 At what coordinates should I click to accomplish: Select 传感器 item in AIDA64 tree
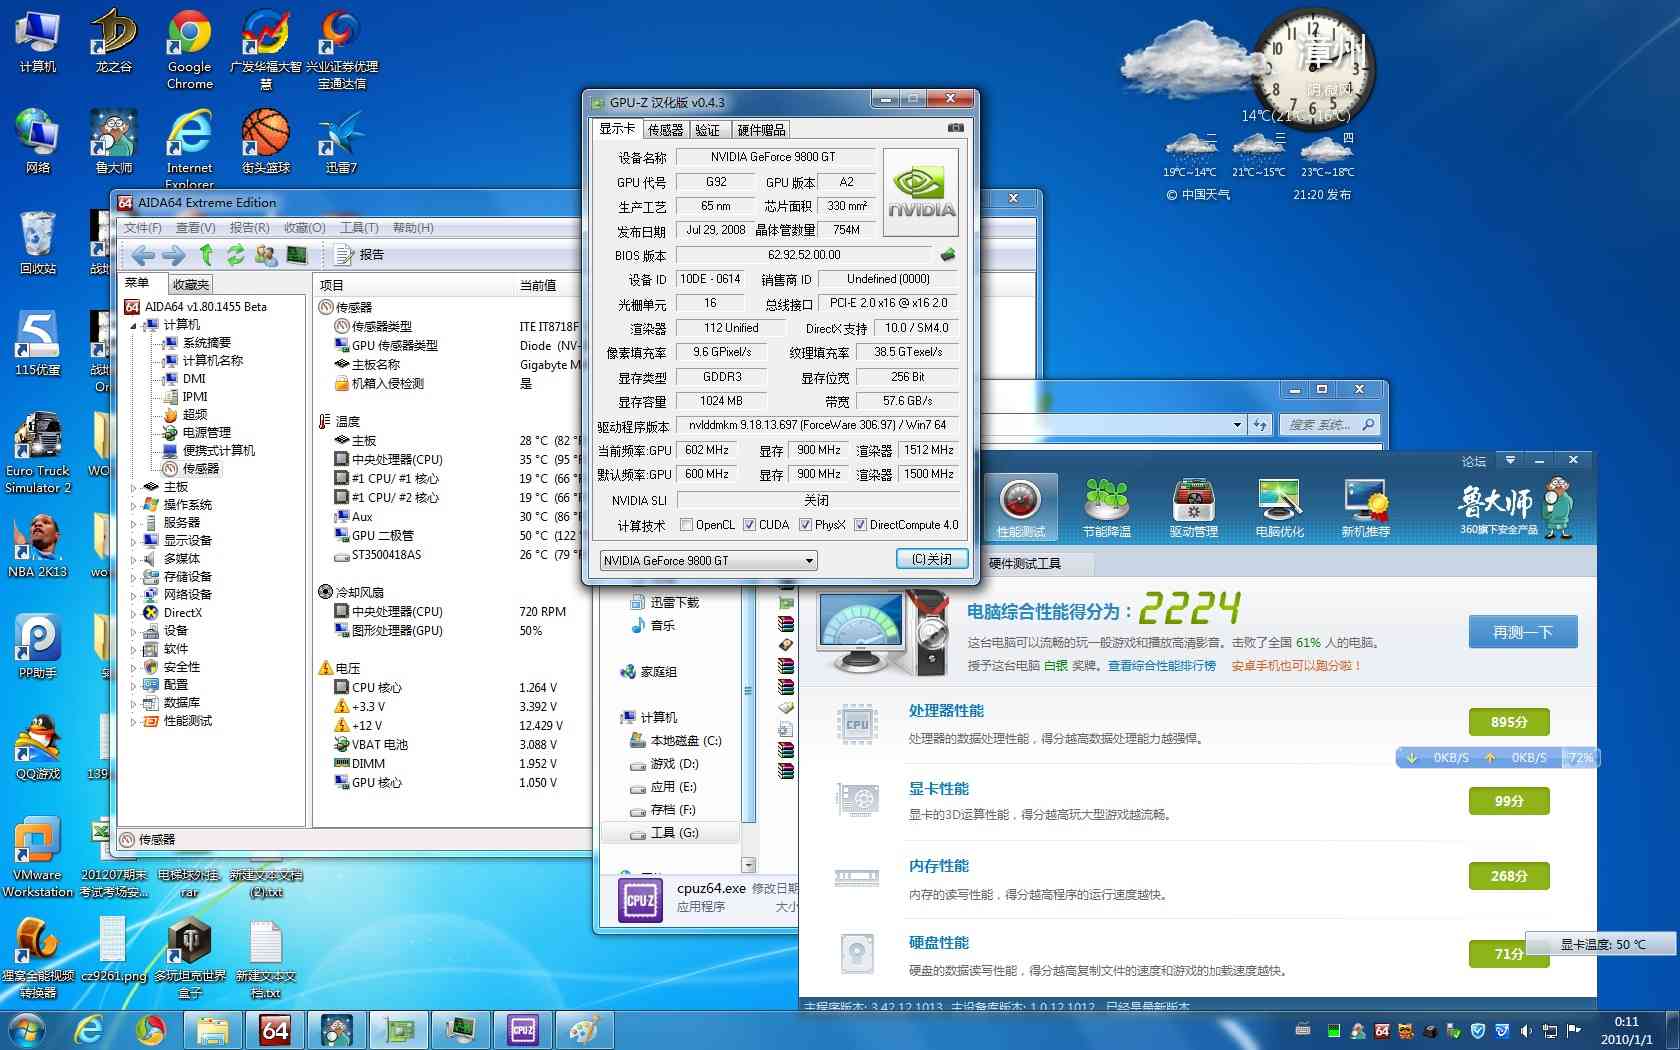pos(200,469)
